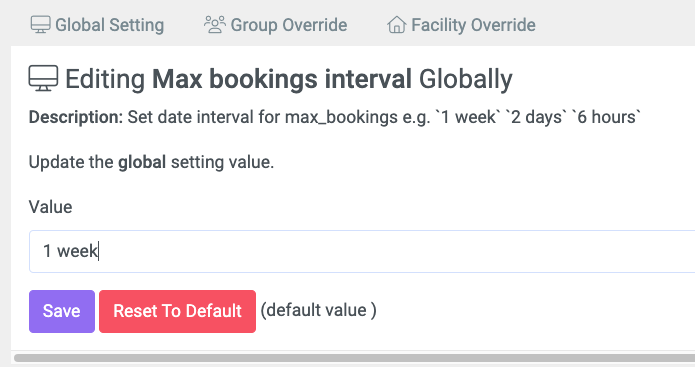Click the Value field label
The image size is (695, 367).
coord(51,207)
